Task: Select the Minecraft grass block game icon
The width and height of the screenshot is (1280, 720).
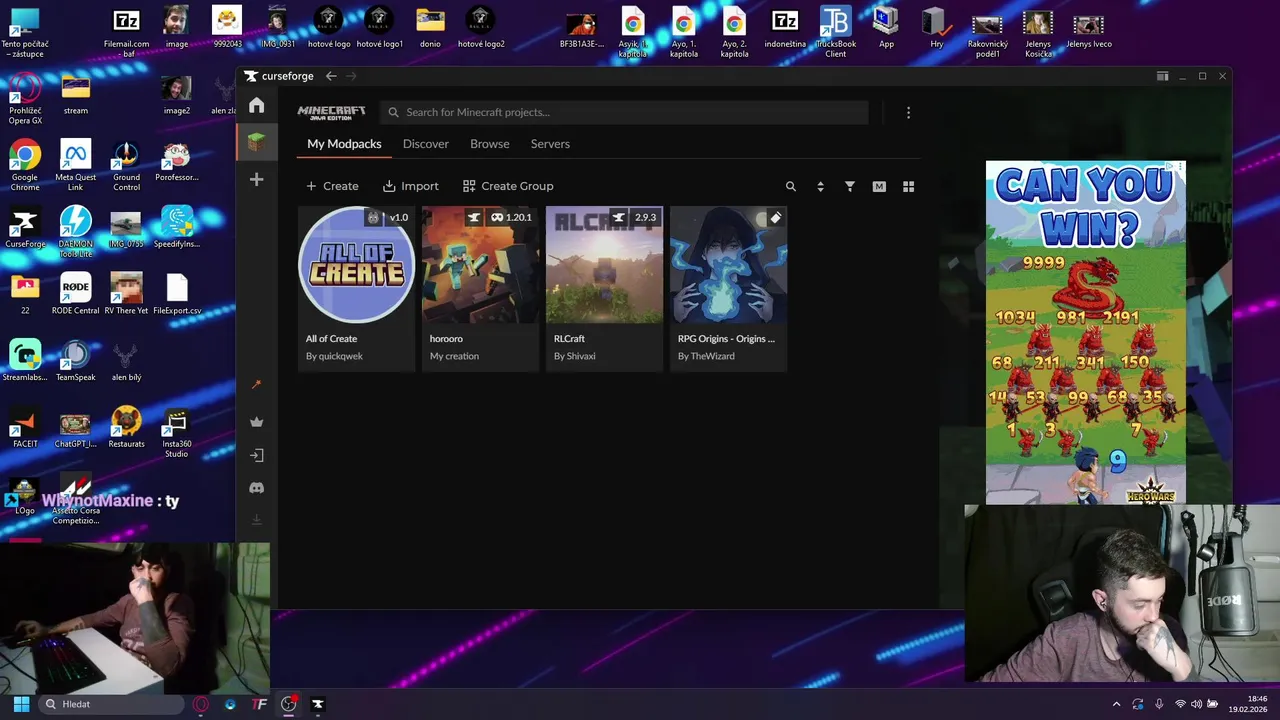Action: (257, 142)
